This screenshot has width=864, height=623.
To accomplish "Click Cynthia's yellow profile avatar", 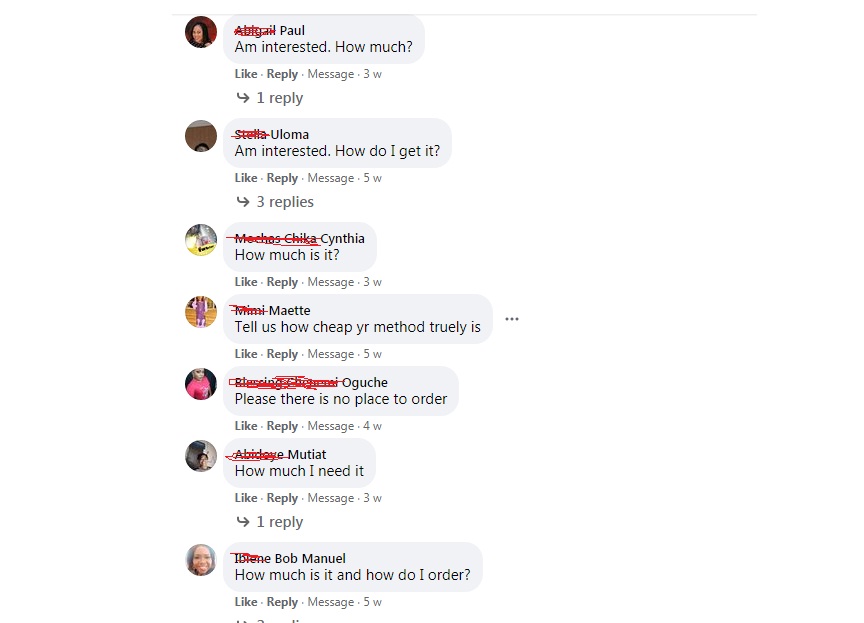I will point(201,240).
